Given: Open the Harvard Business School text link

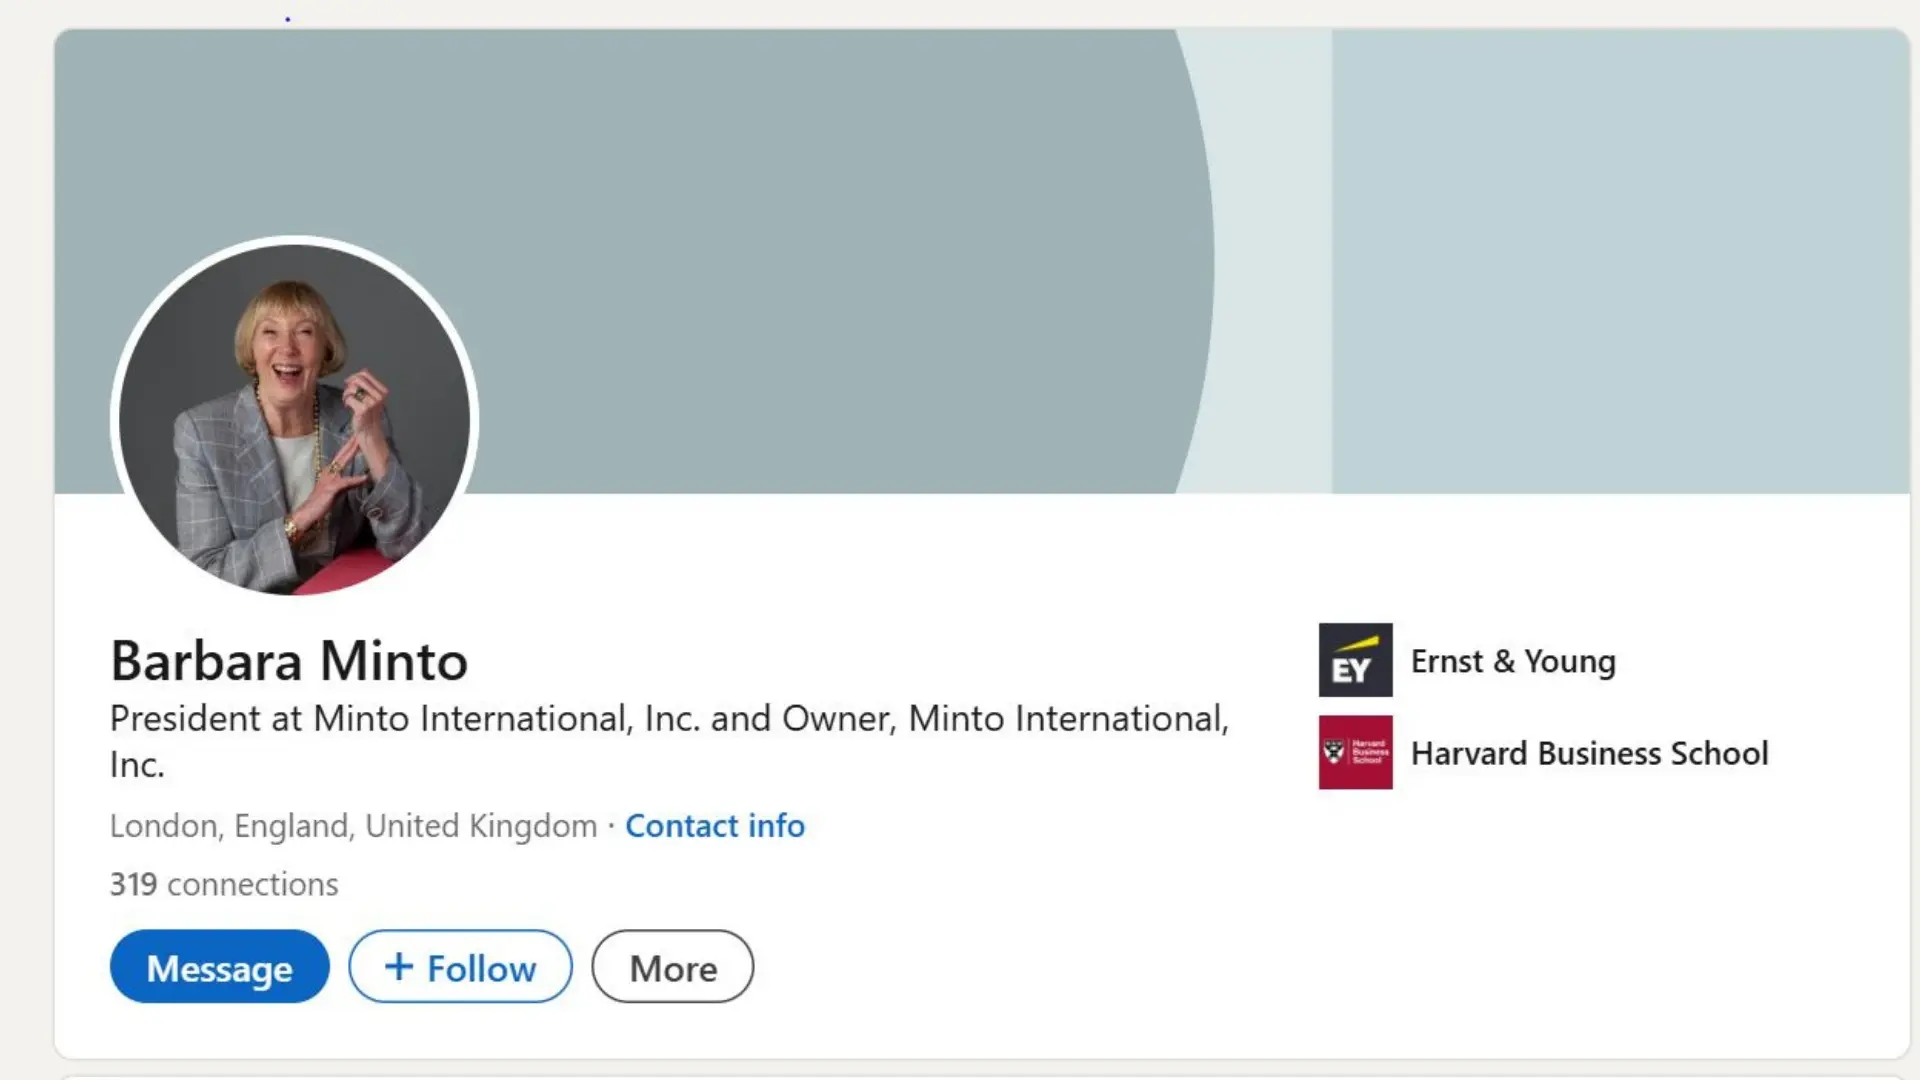Looking at the screenshot, I should [1588, 753].
